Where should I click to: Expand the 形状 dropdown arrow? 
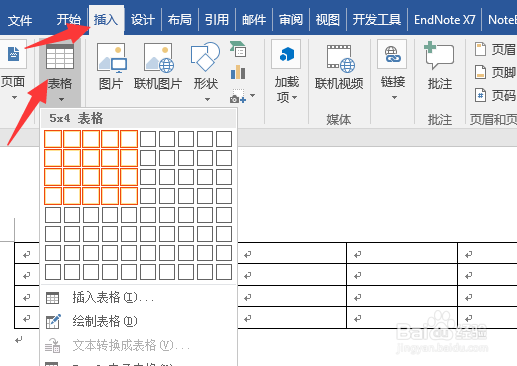pyautogui.click(x=207, y=99)
